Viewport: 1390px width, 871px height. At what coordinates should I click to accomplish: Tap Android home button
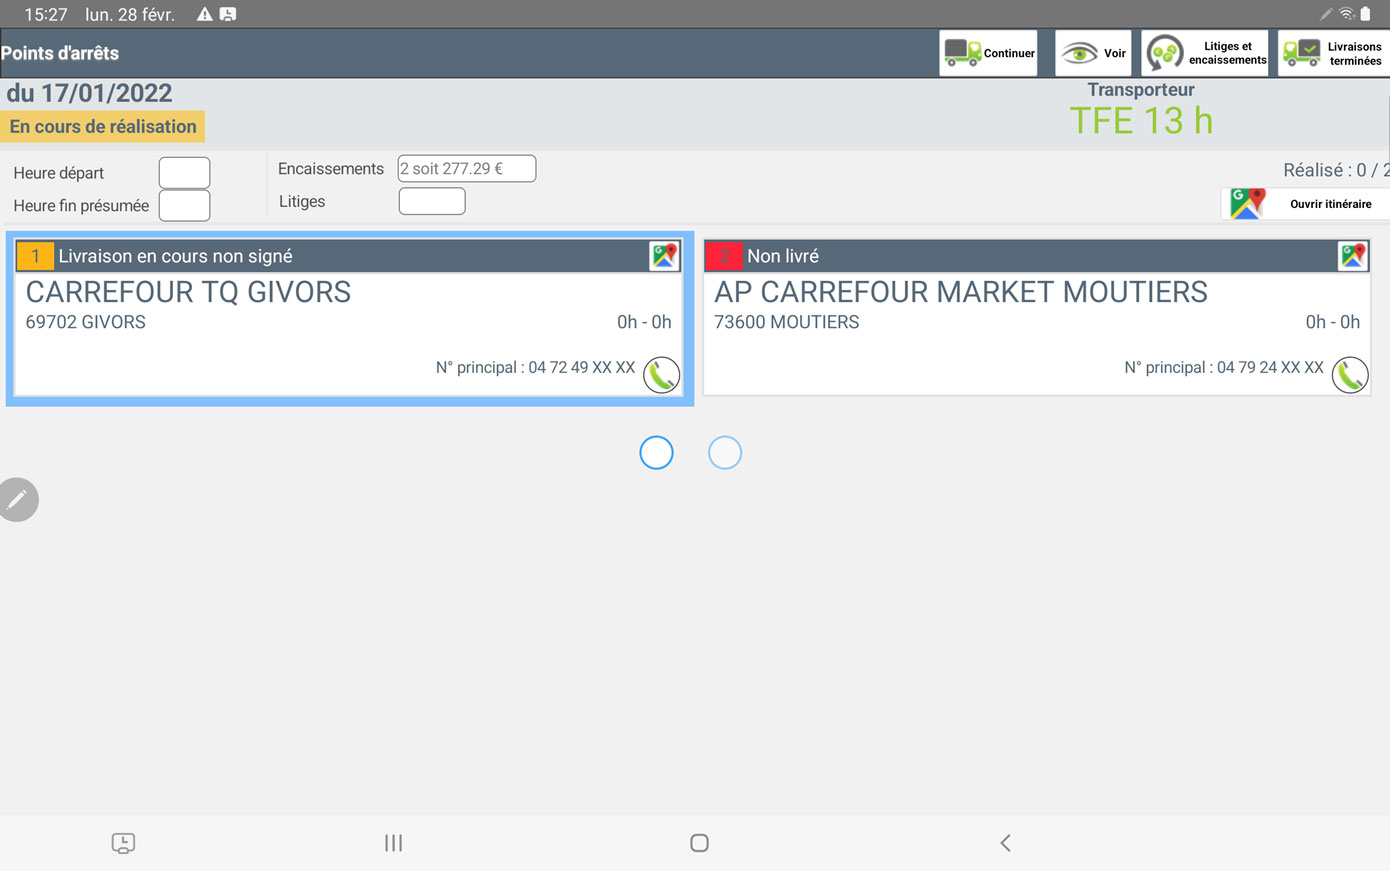[x=699, y=843]
